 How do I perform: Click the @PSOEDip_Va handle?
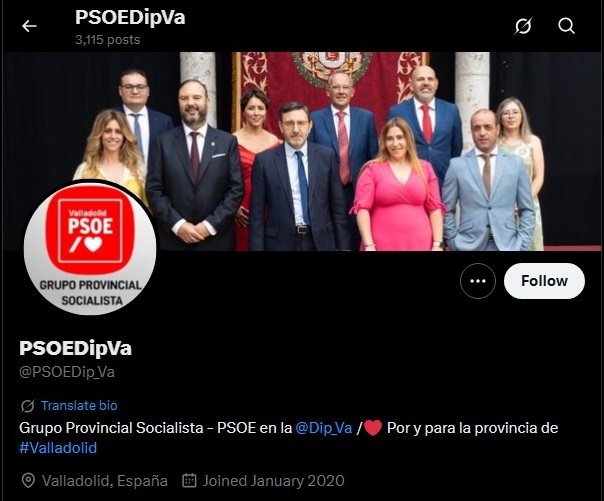click(67, 372)
